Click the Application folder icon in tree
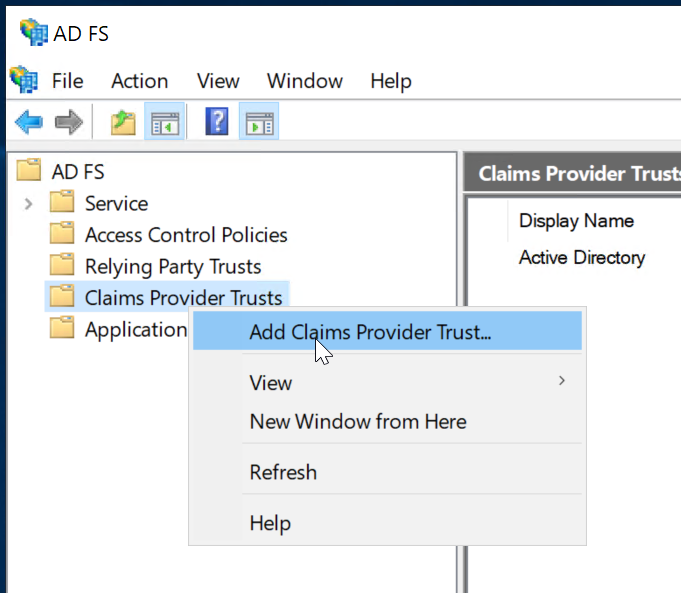 pyautogui.click(x=62, y=328)
